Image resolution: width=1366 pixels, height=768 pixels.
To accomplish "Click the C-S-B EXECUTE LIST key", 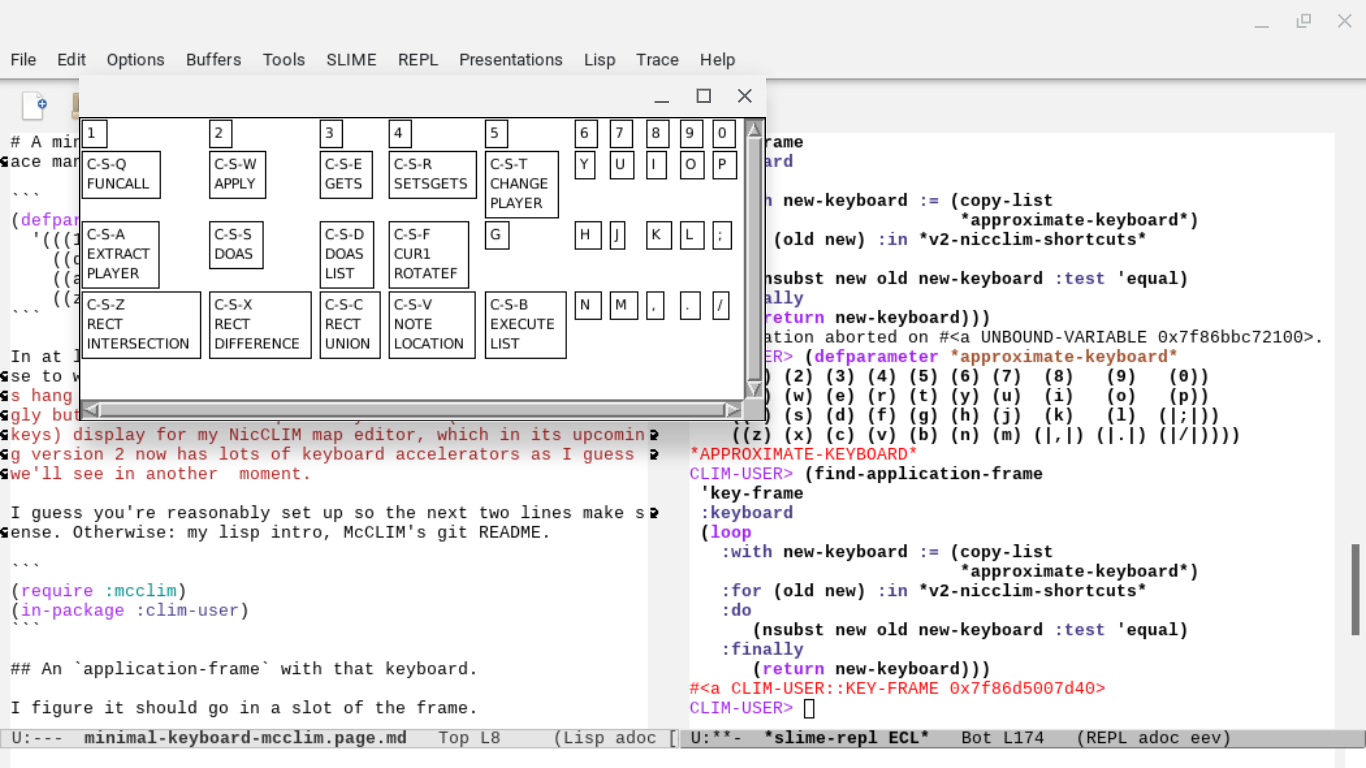I will [525, 325].
